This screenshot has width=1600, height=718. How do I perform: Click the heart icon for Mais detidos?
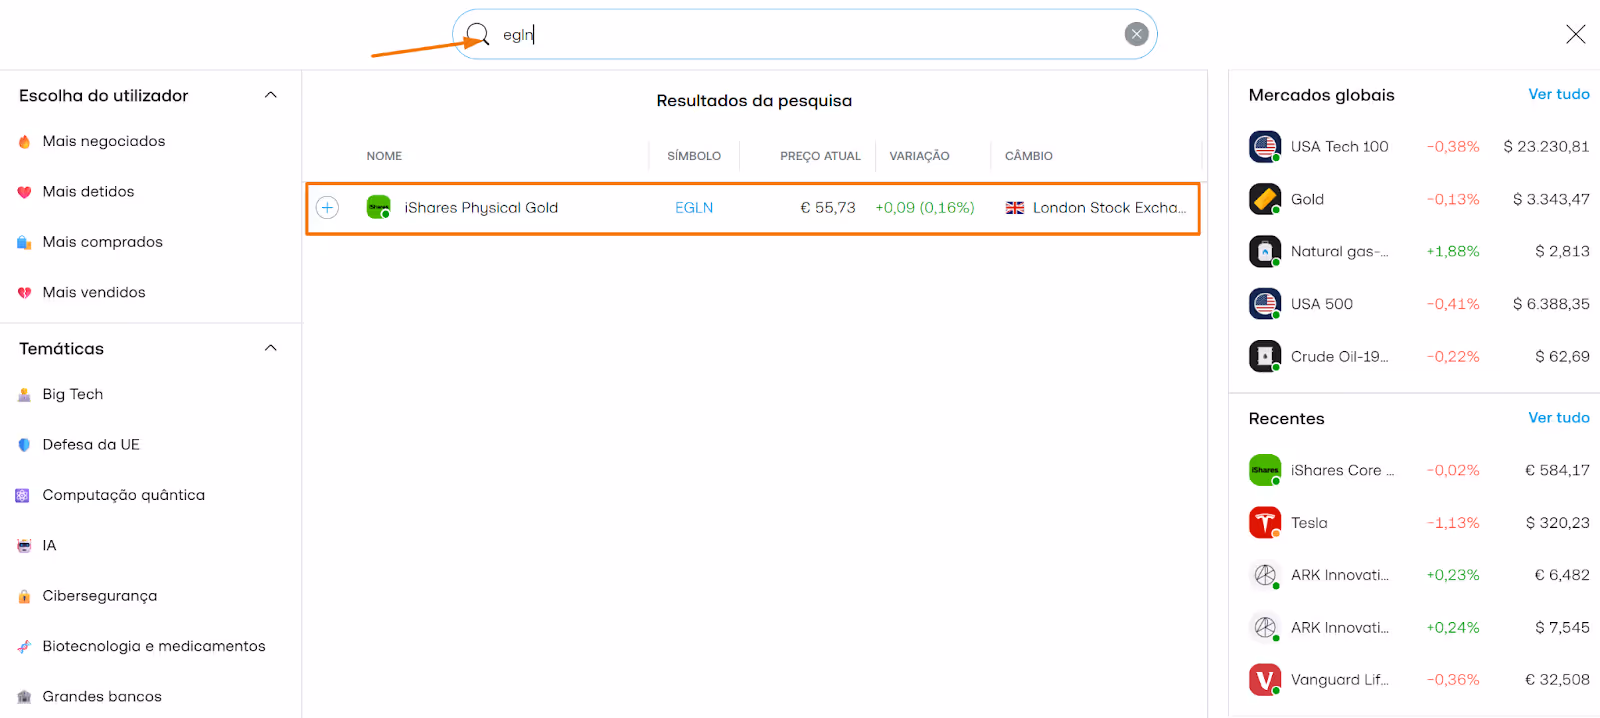tap(24, 192)
